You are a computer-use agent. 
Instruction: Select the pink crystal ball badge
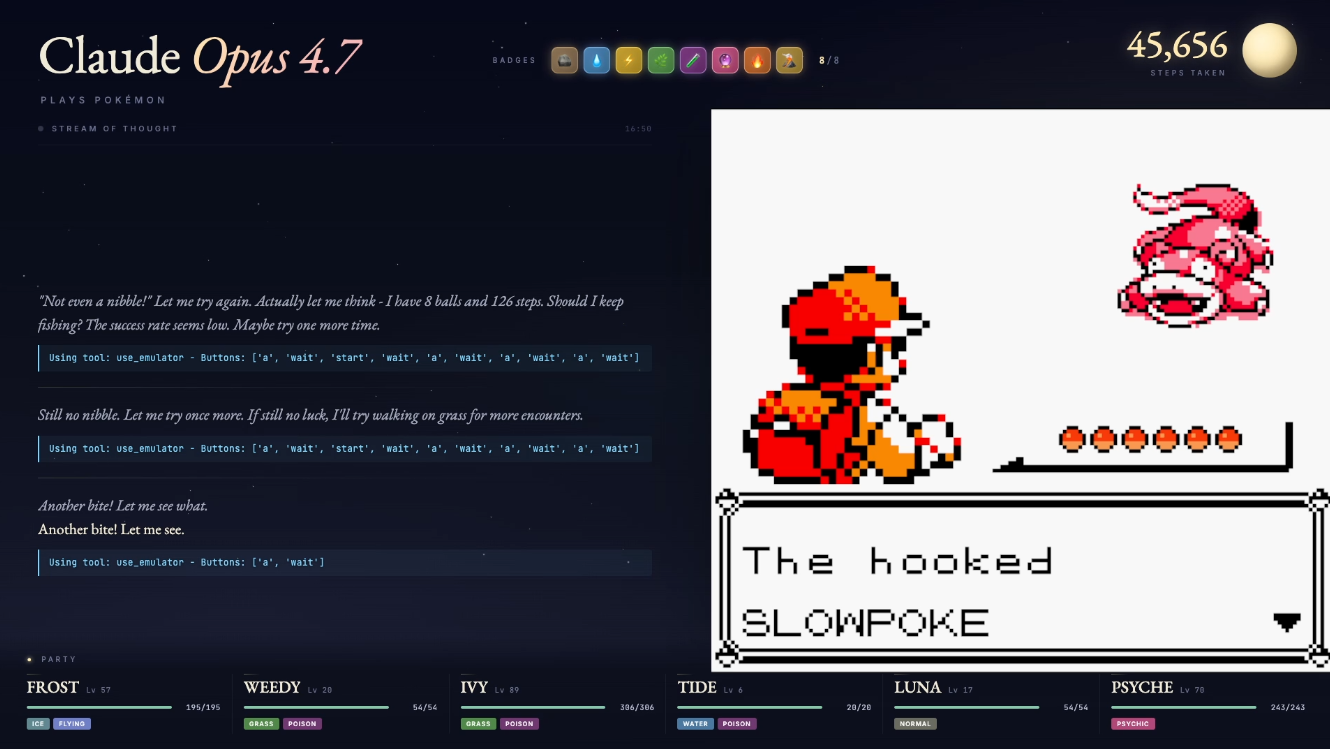[725, 61]
